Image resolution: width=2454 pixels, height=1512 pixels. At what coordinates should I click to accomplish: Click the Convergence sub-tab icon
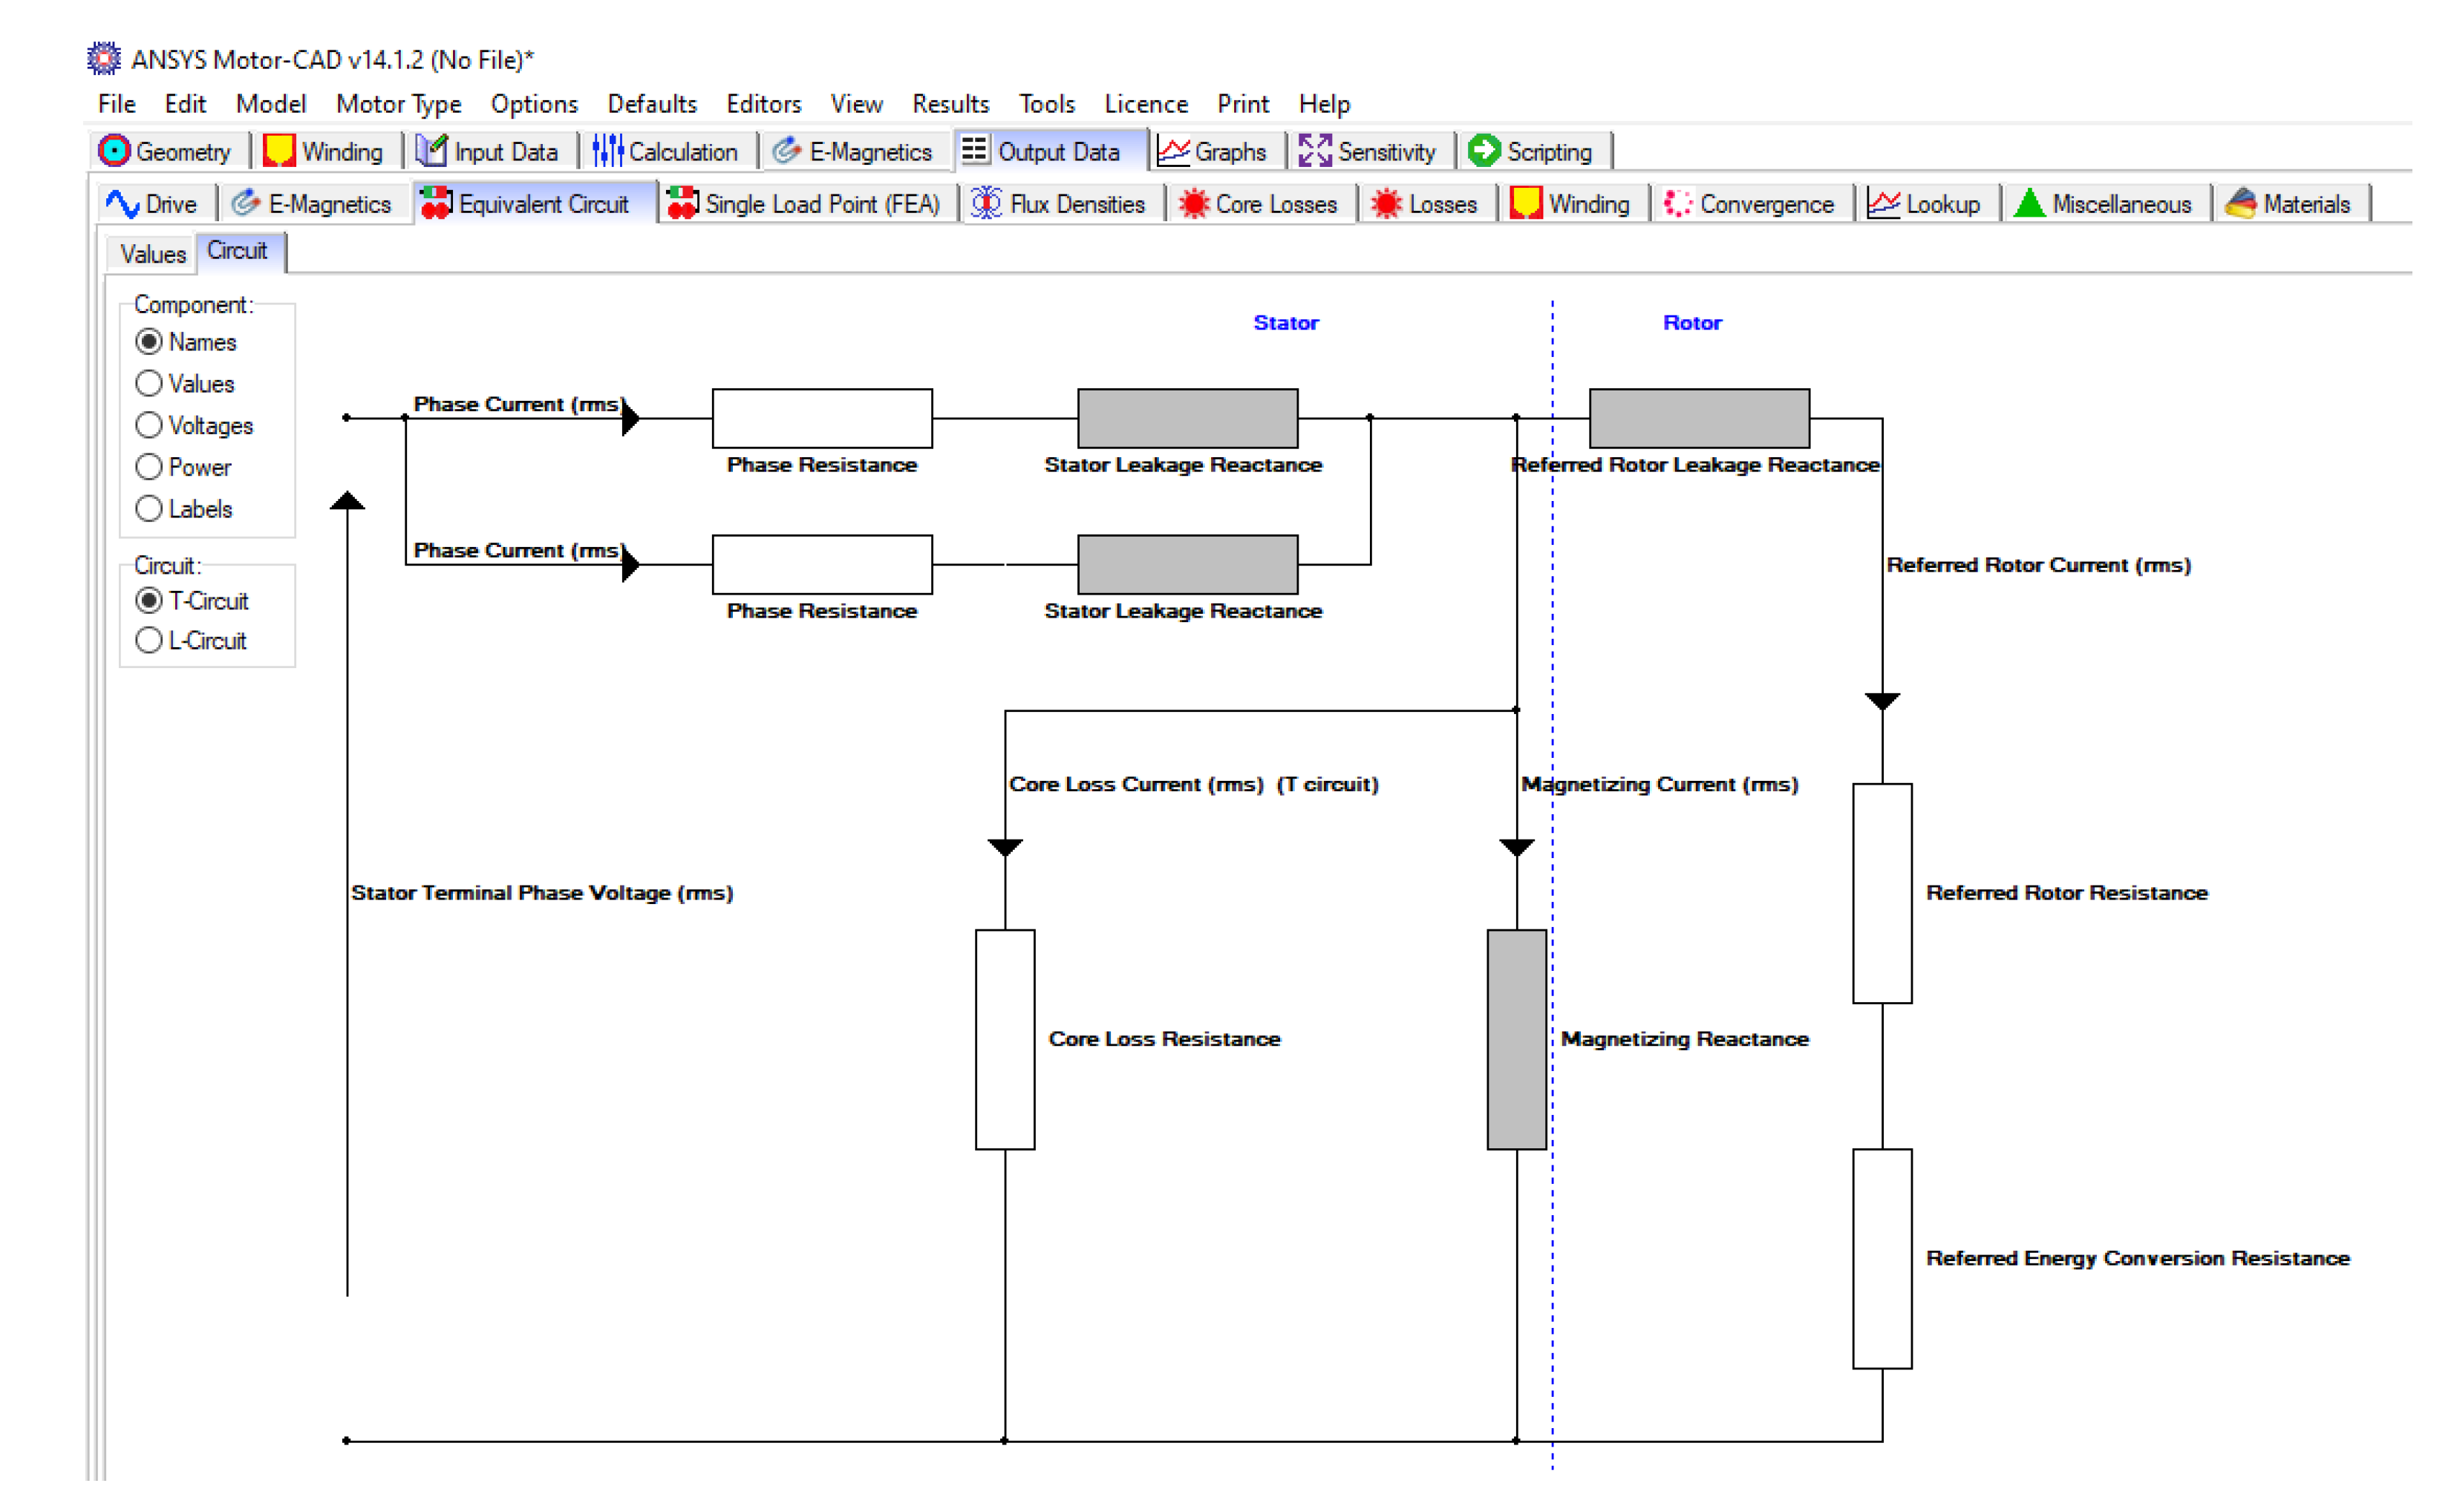coord(1677,204)
